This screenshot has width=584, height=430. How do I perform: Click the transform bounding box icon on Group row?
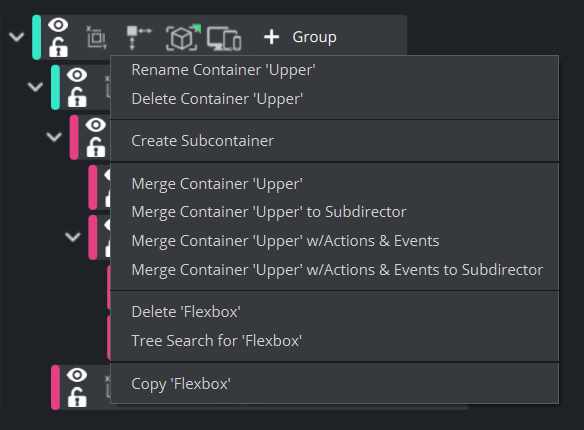[97, 37]
